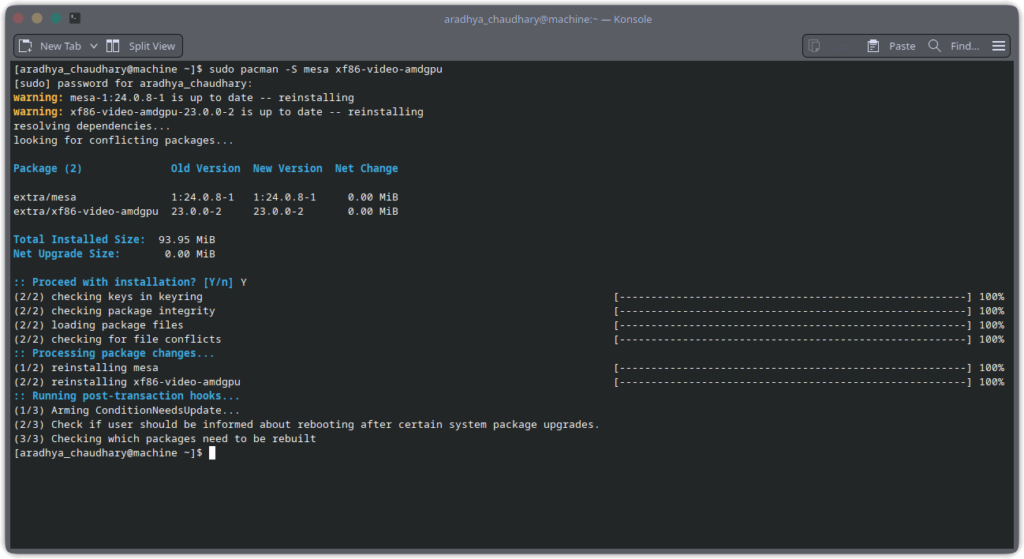1024x559 pixels.
Task: Click the 'Old Version' column header
Action: (x=205, y=168)
